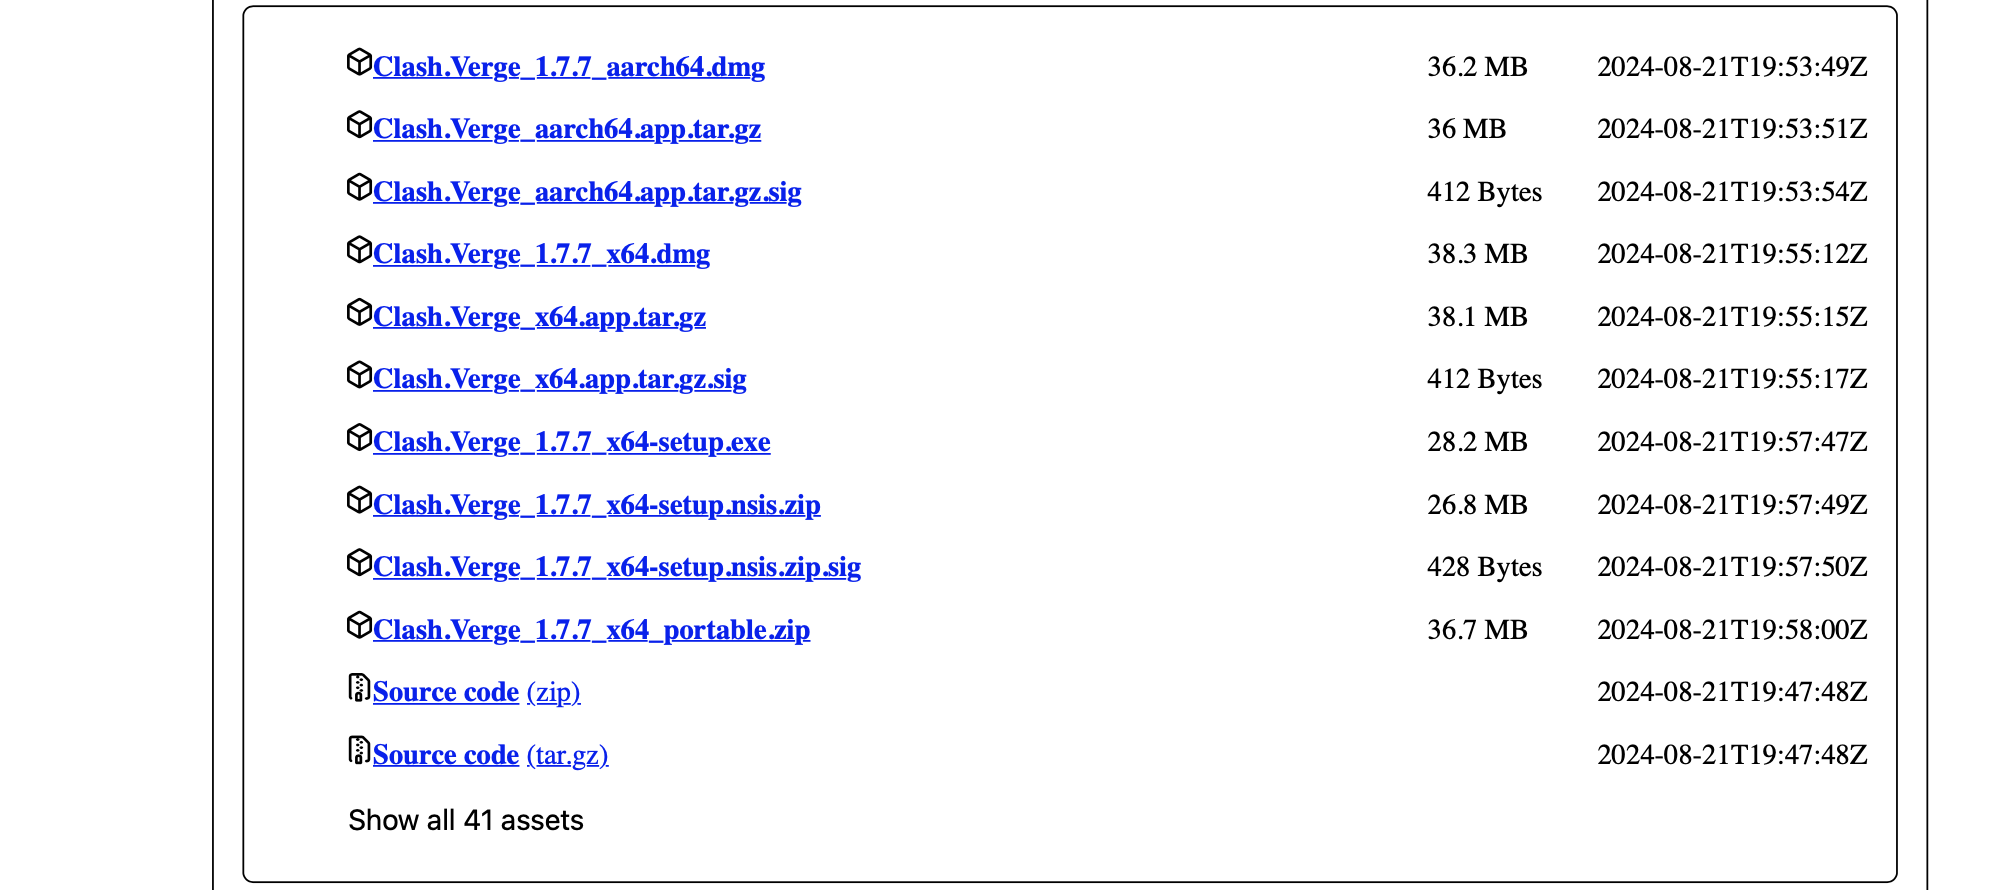This screenshot has height=890, width=2002.
Task: Select the 428 Bytes size text
Action: tap(1484, 567)
